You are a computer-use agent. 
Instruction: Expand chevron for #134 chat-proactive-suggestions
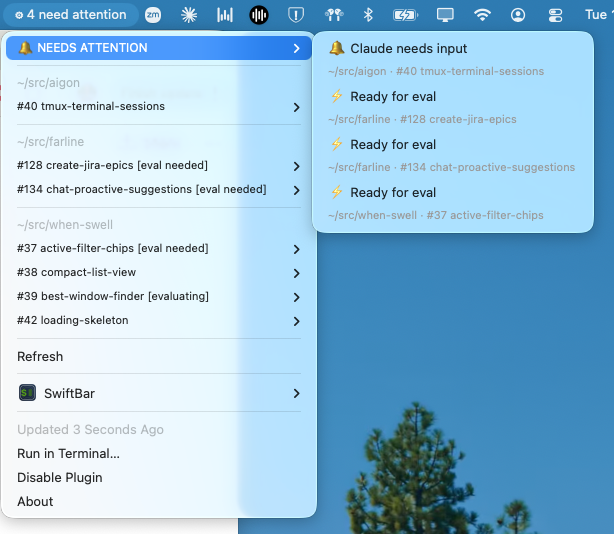296,190
